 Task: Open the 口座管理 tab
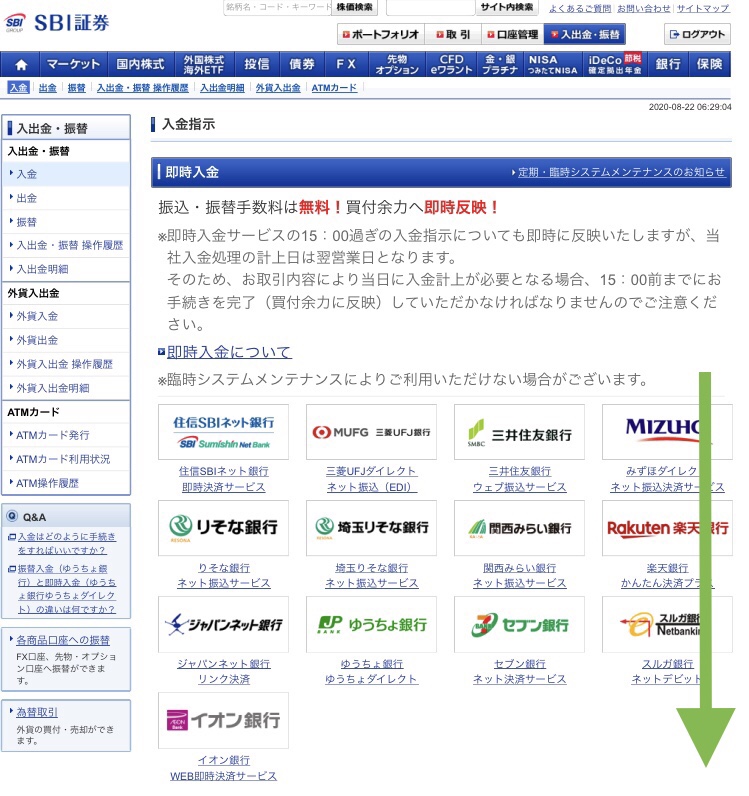pyautogui.click(x=512, y=35)
